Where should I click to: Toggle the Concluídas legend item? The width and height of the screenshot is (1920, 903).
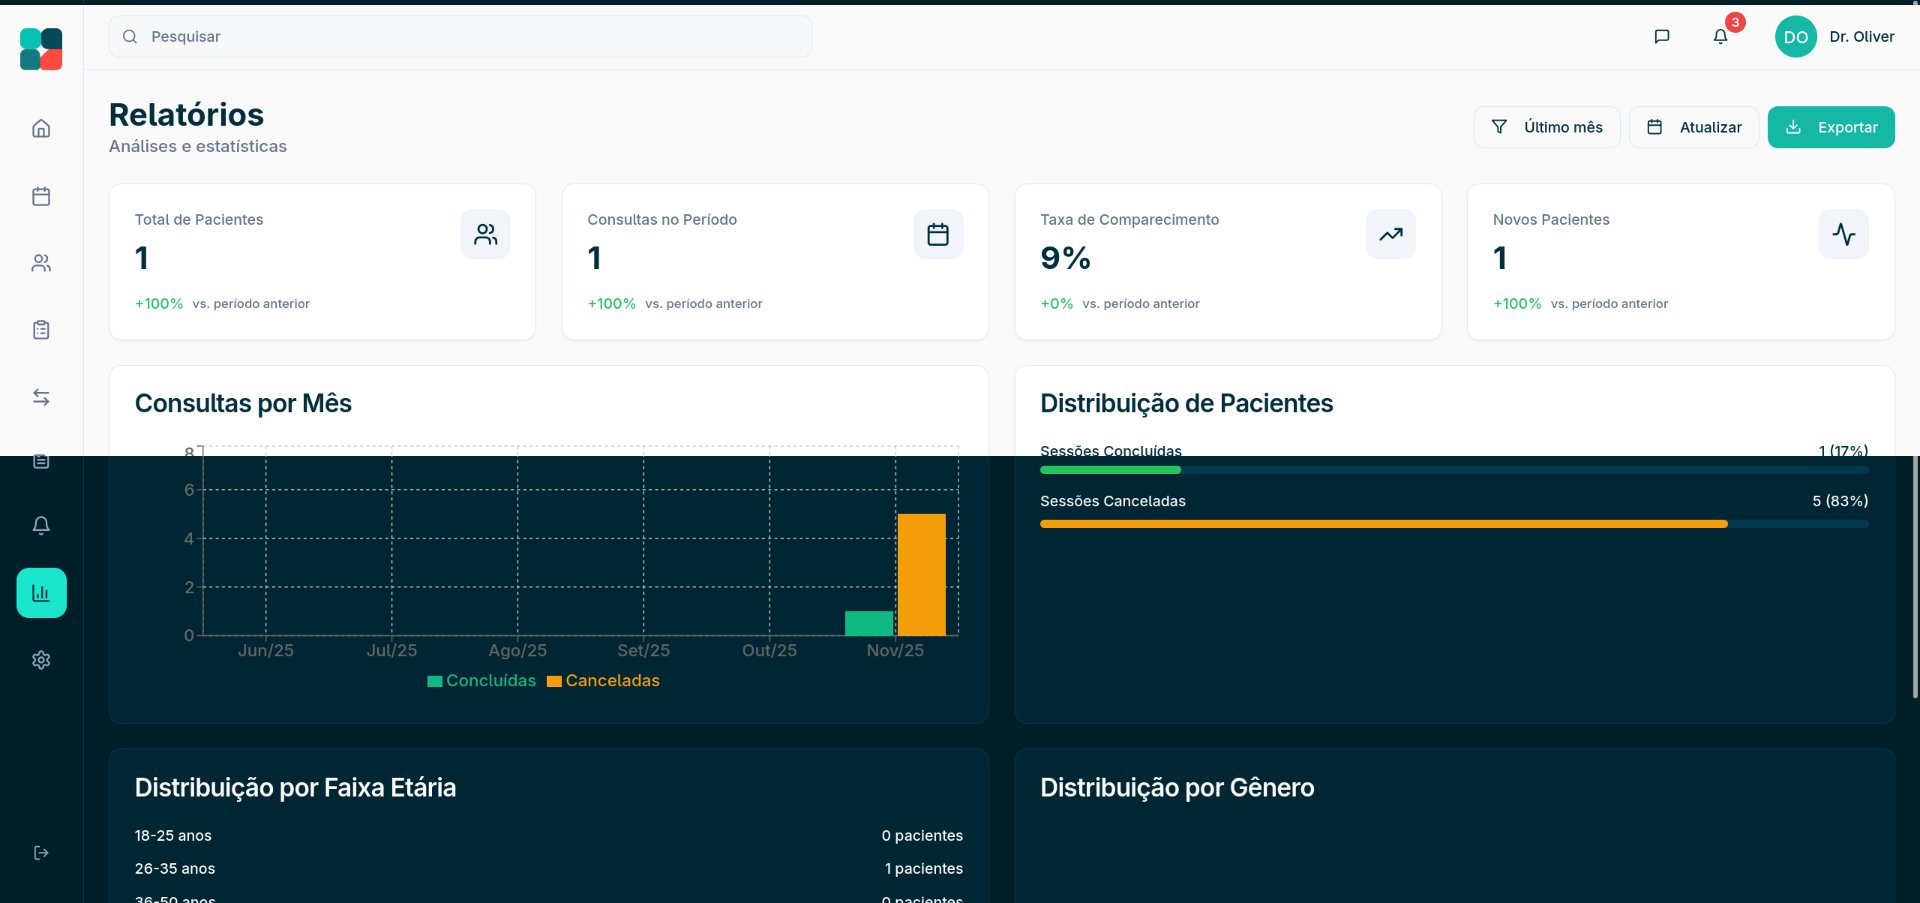pos(482,681)
